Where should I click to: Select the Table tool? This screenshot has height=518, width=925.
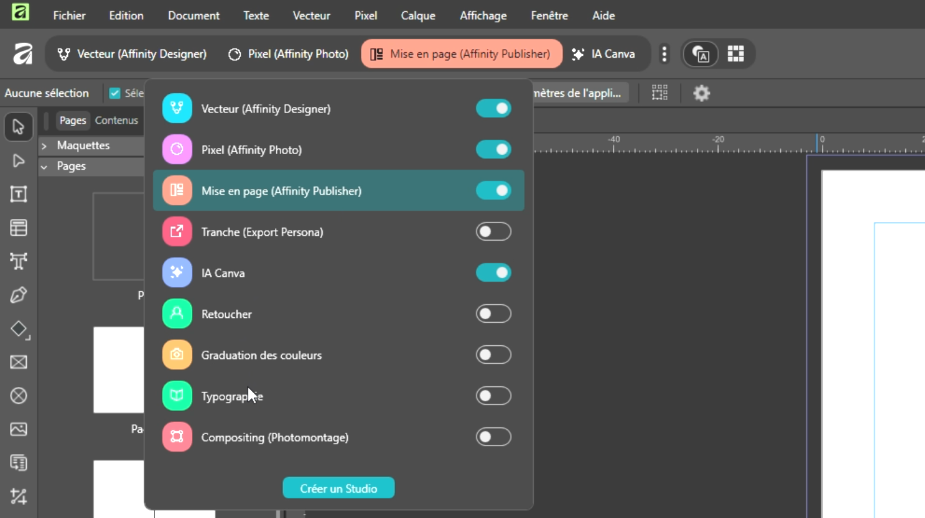tap(18, 228)
